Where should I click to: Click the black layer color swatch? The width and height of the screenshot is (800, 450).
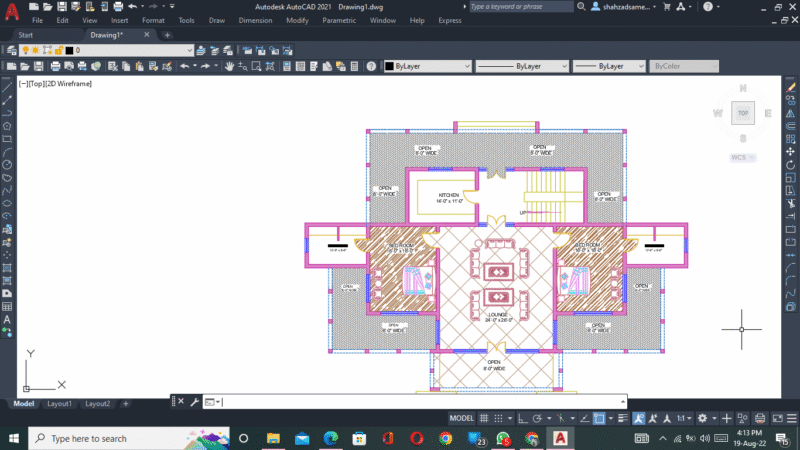69,50
